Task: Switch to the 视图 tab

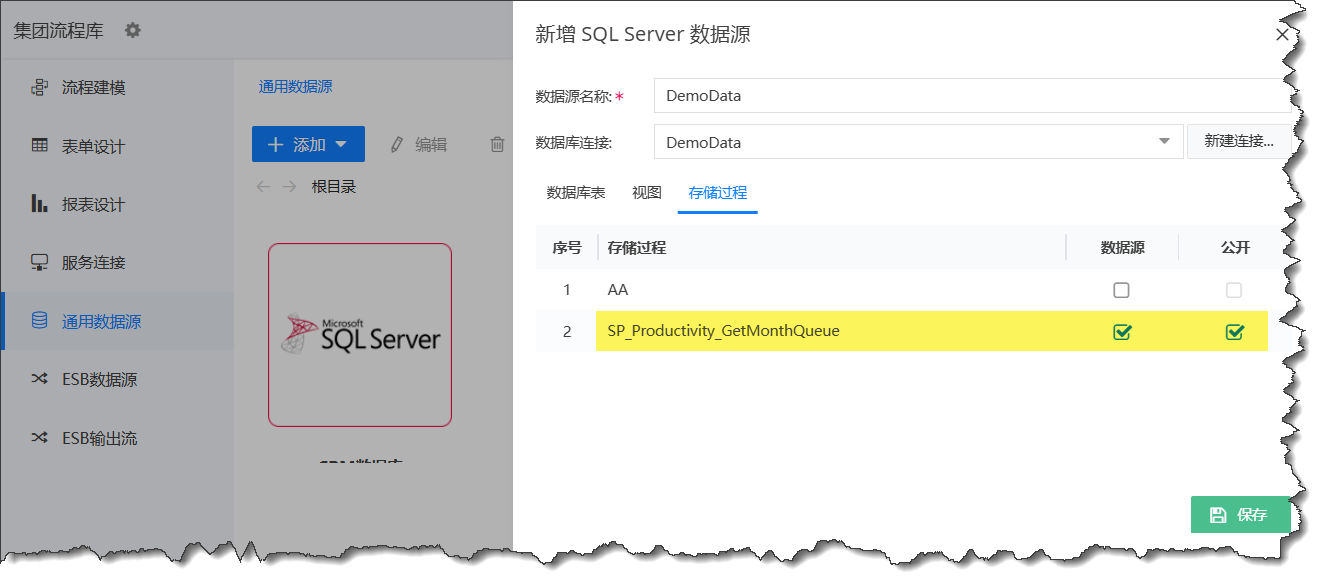Action: click(647, 193)
